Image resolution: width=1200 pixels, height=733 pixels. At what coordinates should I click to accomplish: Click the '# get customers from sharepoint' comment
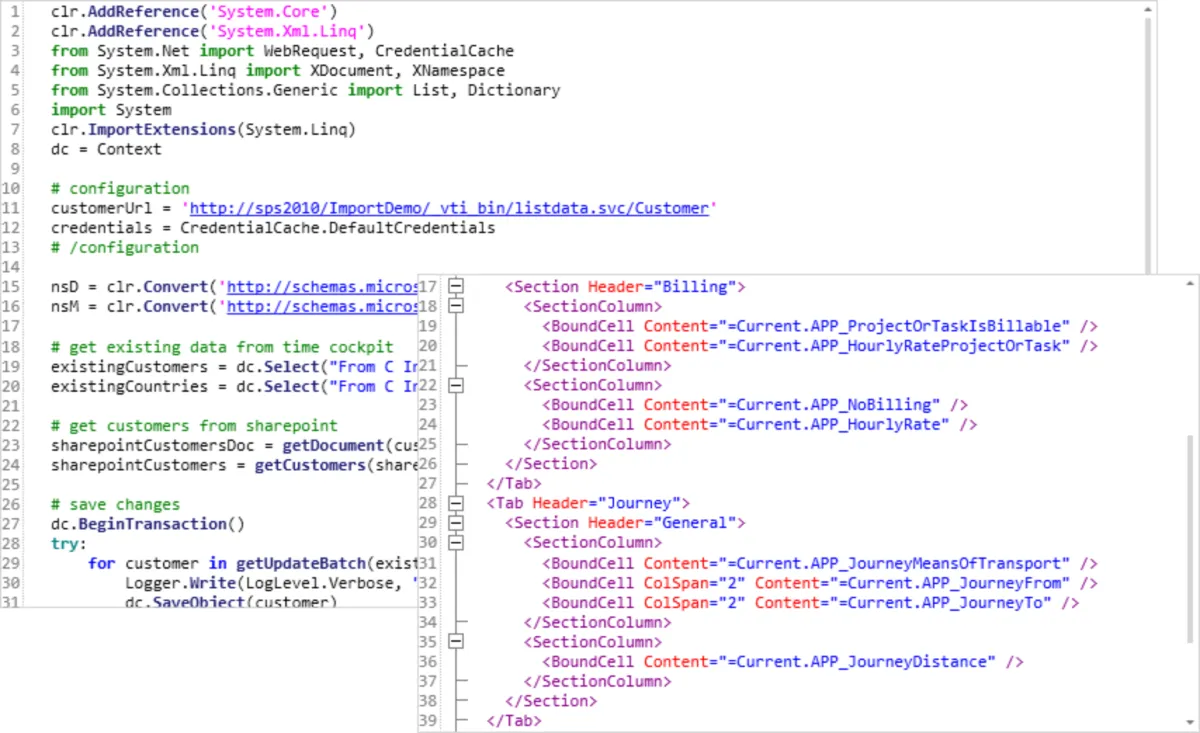click(x=194, y=425)
